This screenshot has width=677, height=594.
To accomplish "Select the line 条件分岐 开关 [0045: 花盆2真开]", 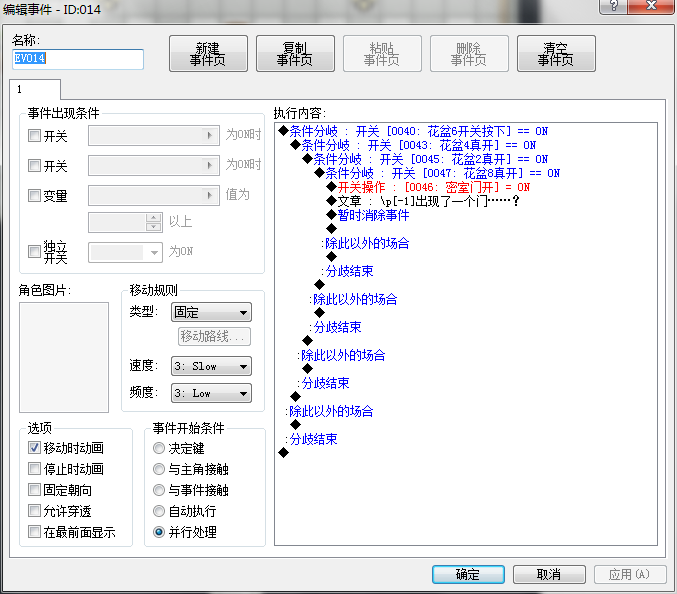I will coord(425,159).
